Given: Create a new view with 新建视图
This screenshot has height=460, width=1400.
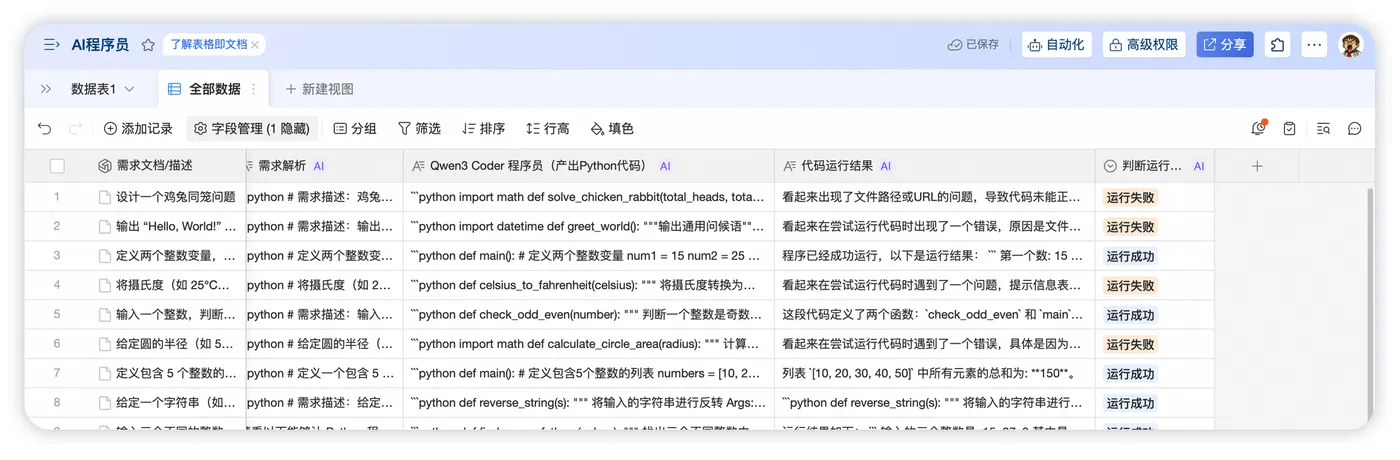Looking at the screenshot, I should [x=320, y=89].
